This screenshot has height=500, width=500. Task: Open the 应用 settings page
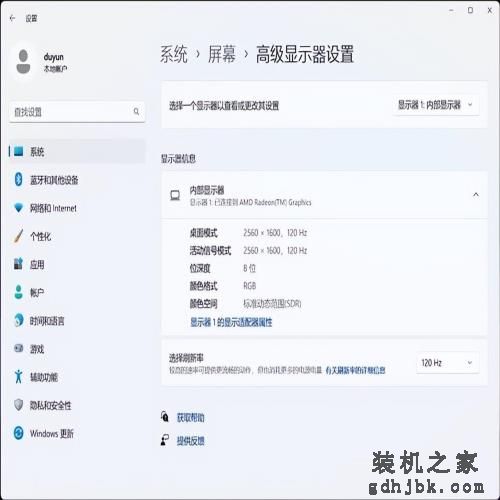point(77,264)
